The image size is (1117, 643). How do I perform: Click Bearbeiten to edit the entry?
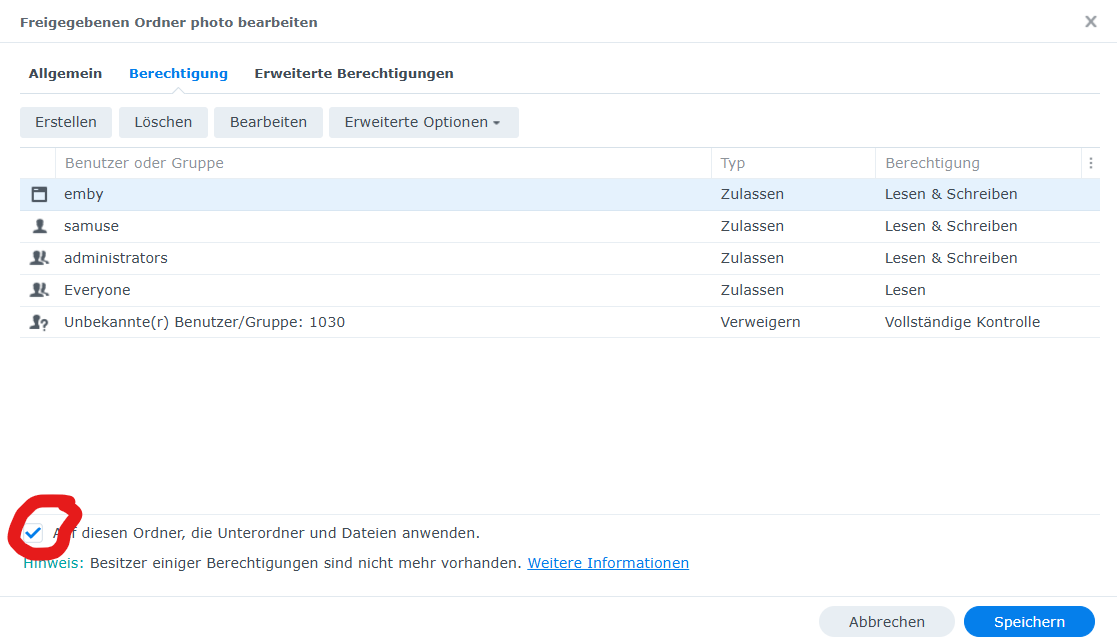click(x=268, y=122)
